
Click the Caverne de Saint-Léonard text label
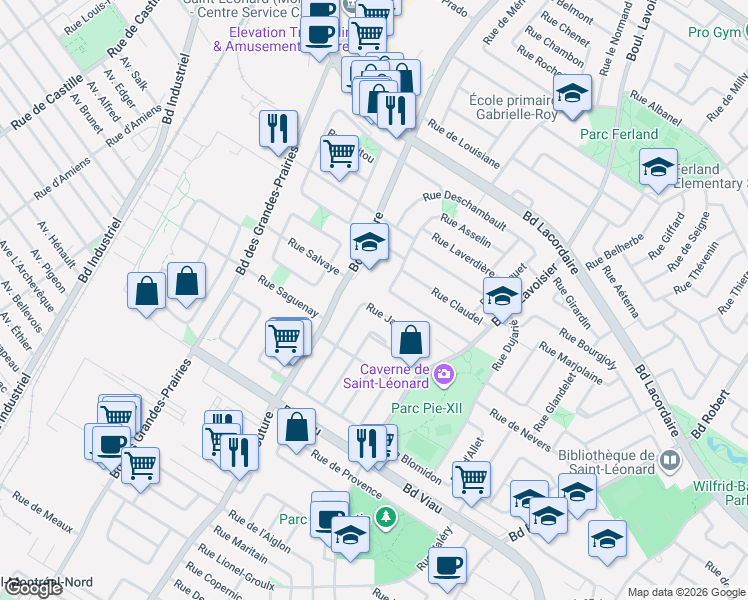click(387, 376)
